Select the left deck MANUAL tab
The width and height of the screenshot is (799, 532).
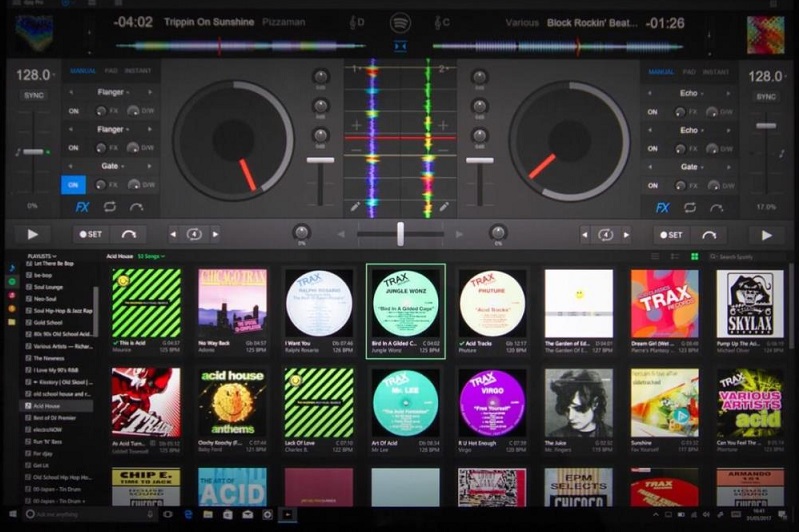click(x=83, y=71)
